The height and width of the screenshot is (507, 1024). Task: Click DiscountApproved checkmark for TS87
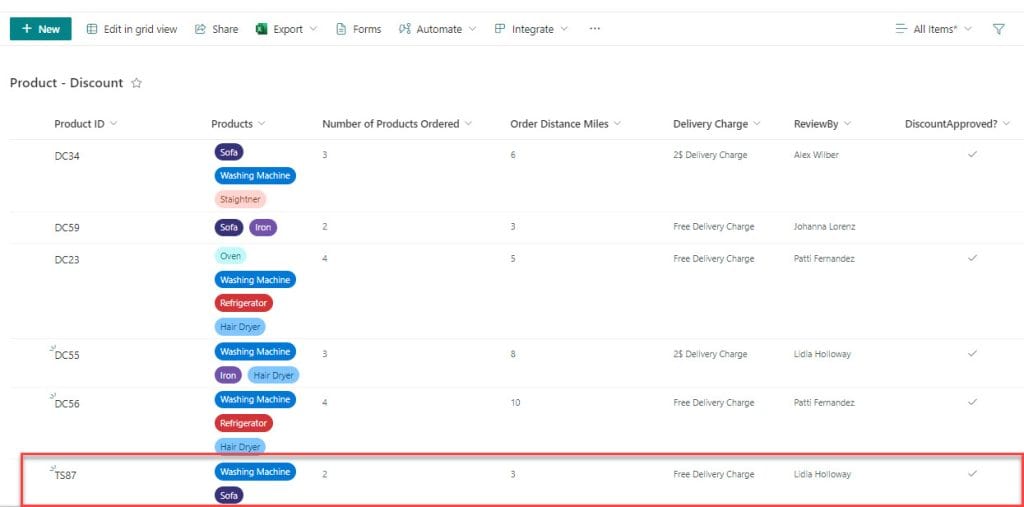pyautogui.click(x=972, y=474)
